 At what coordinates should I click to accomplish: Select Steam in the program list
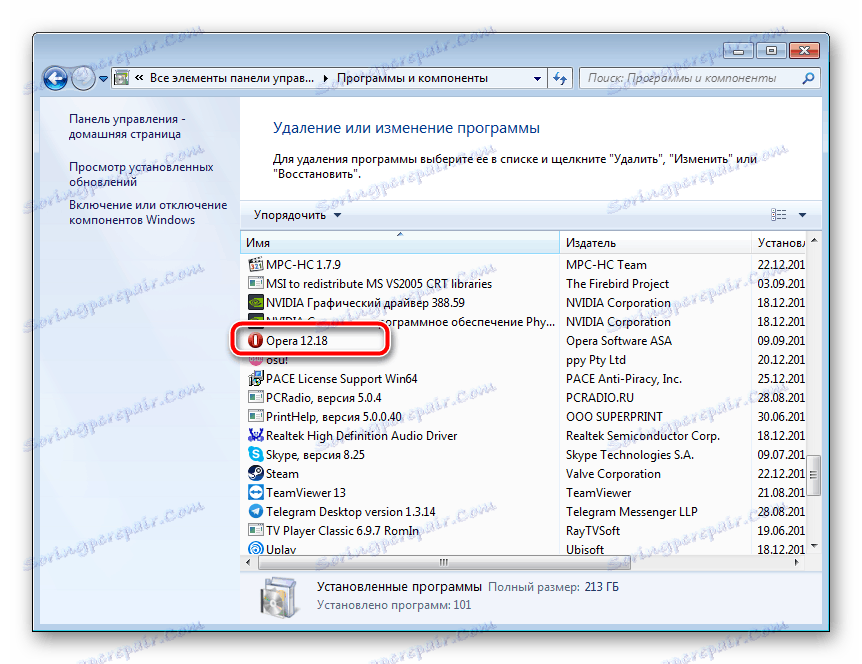tap(283, 474)
